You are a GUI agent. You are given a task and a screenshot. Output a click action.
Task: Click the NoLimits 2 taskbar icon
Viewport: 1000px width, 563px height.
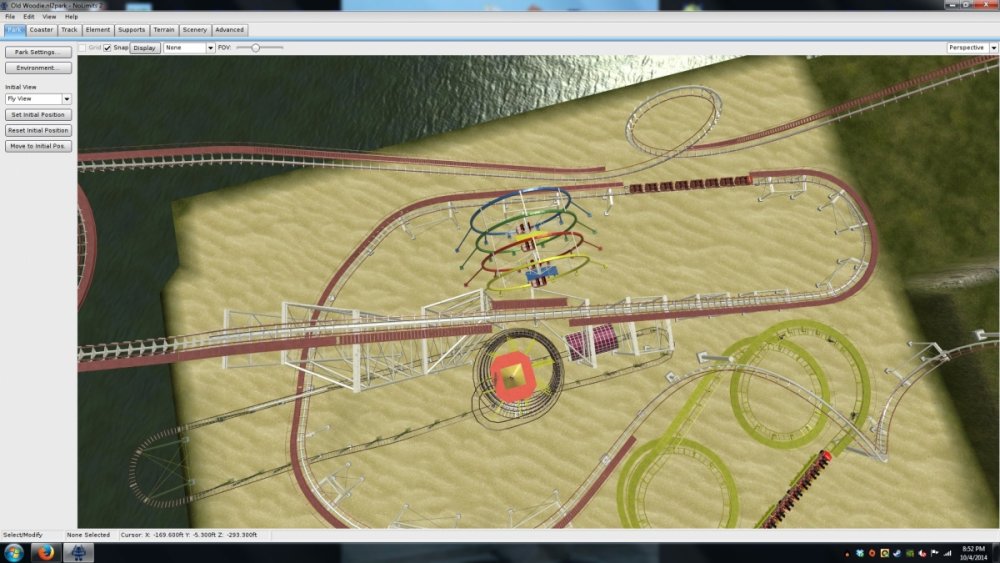tap(78, 552)
